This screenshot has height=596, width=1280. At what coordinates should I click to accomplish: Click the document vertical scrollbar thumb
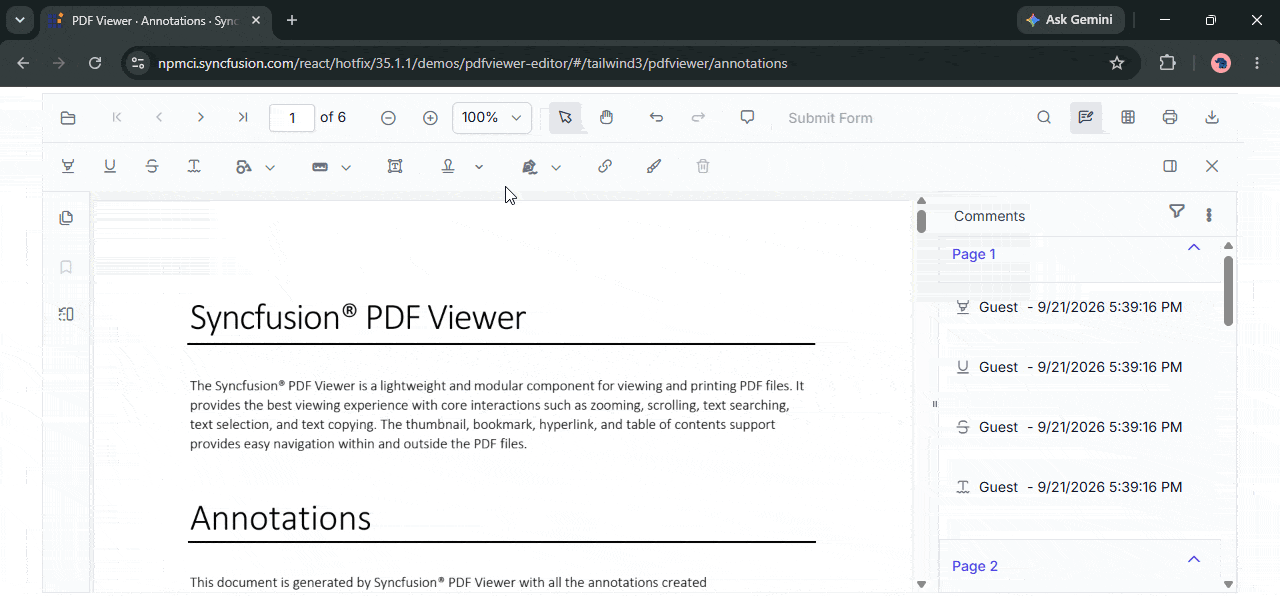coord(921,221)
